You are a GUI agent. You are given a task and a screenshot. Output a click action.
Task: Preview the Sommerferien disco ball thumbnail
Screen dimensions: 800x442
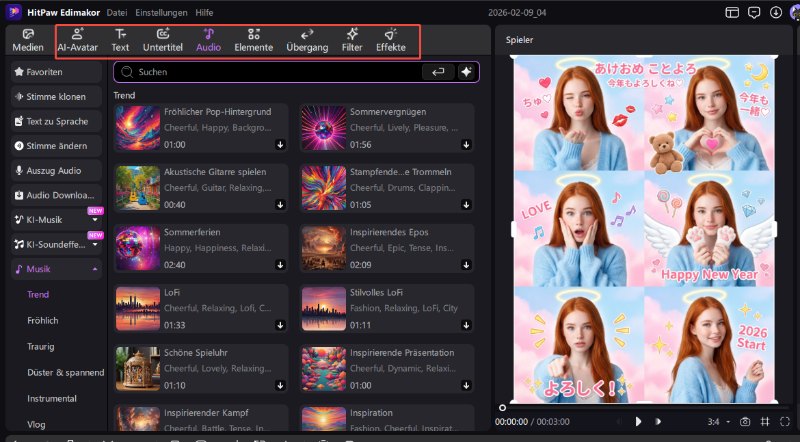[x=138, y=248]
